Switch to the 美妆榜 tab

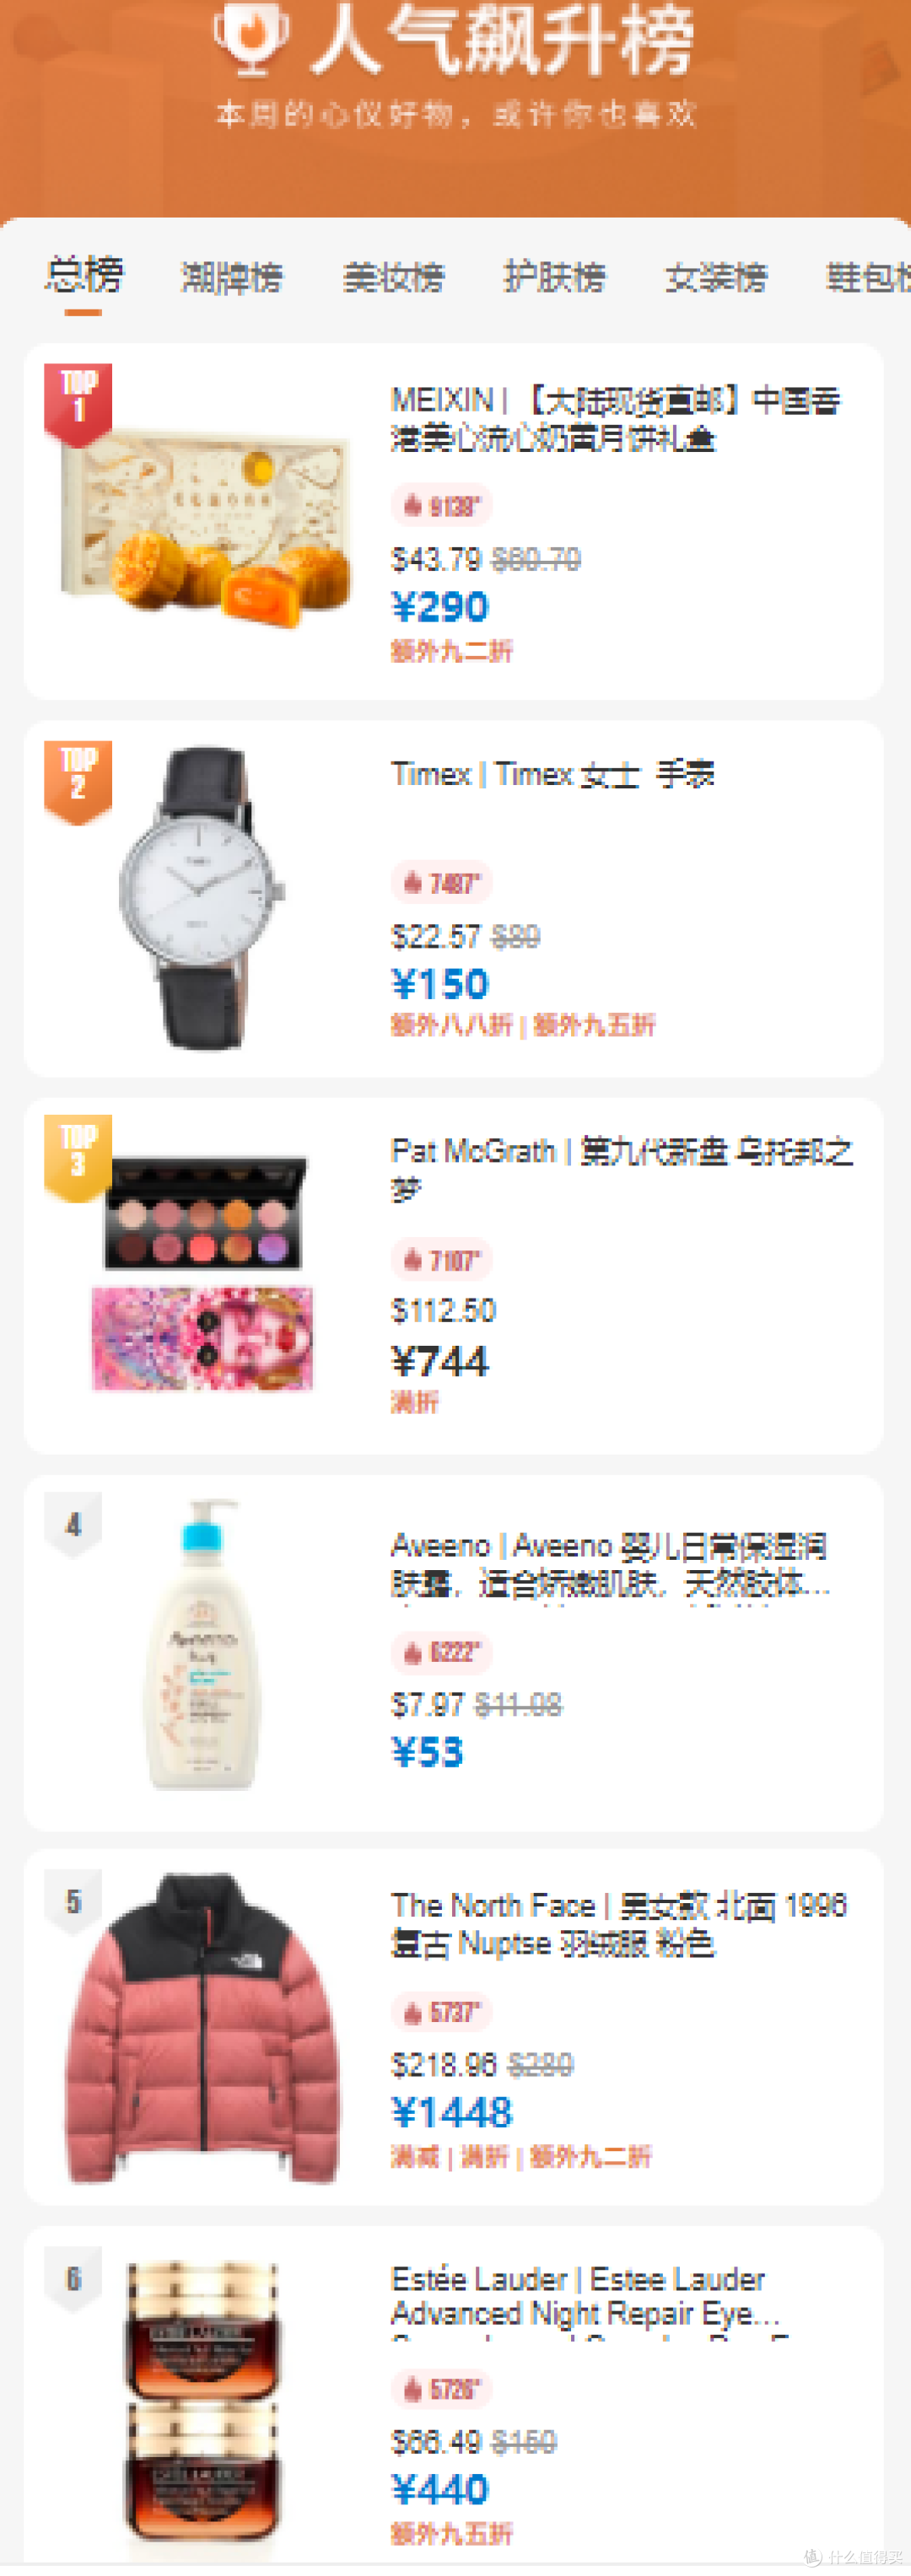(x=393, y=277)
